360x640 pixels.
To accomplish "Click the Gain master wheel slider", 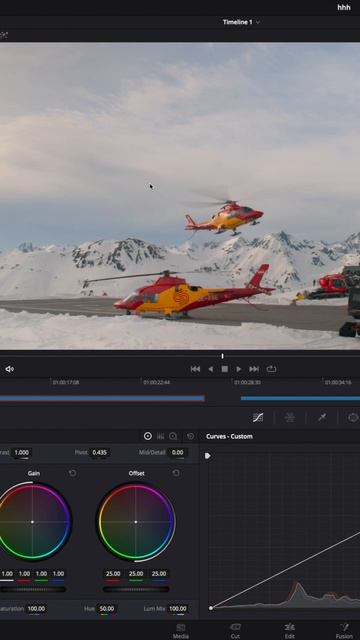I will [x=33, y=589].
